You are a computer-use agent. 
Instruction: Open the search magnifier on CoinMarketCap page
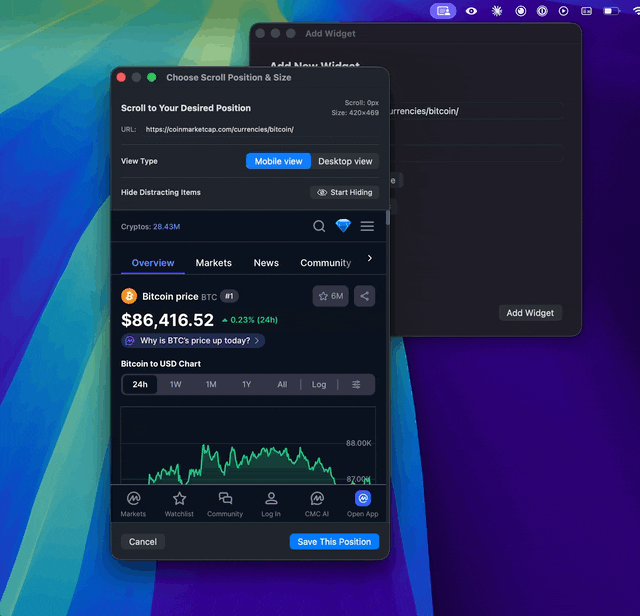point(319,226)
